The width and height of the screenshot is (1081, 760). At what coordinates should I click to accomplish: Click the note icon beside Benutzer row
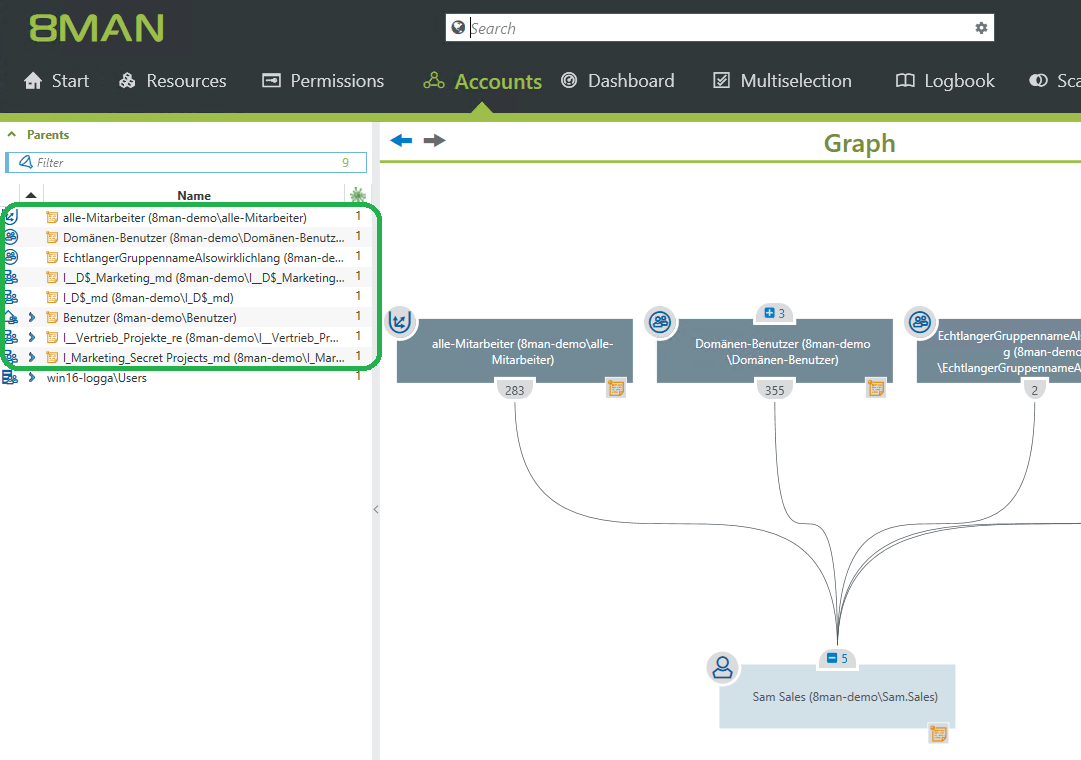52,317
